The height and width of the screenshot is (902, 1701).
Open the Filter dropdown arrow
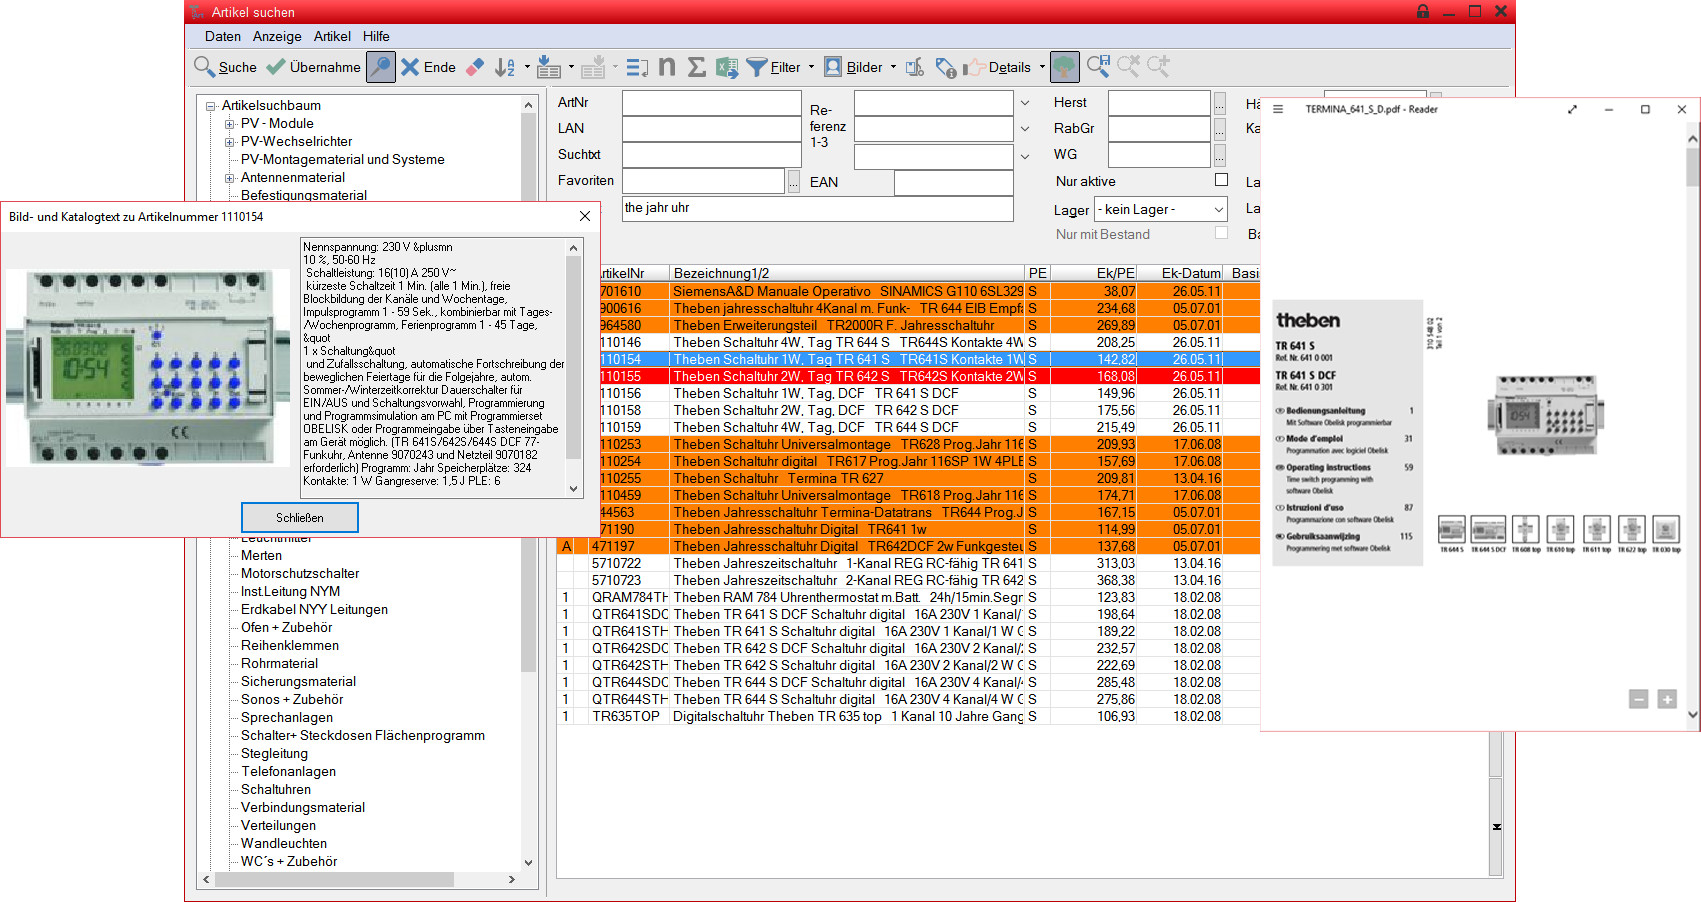coord(811,67)
